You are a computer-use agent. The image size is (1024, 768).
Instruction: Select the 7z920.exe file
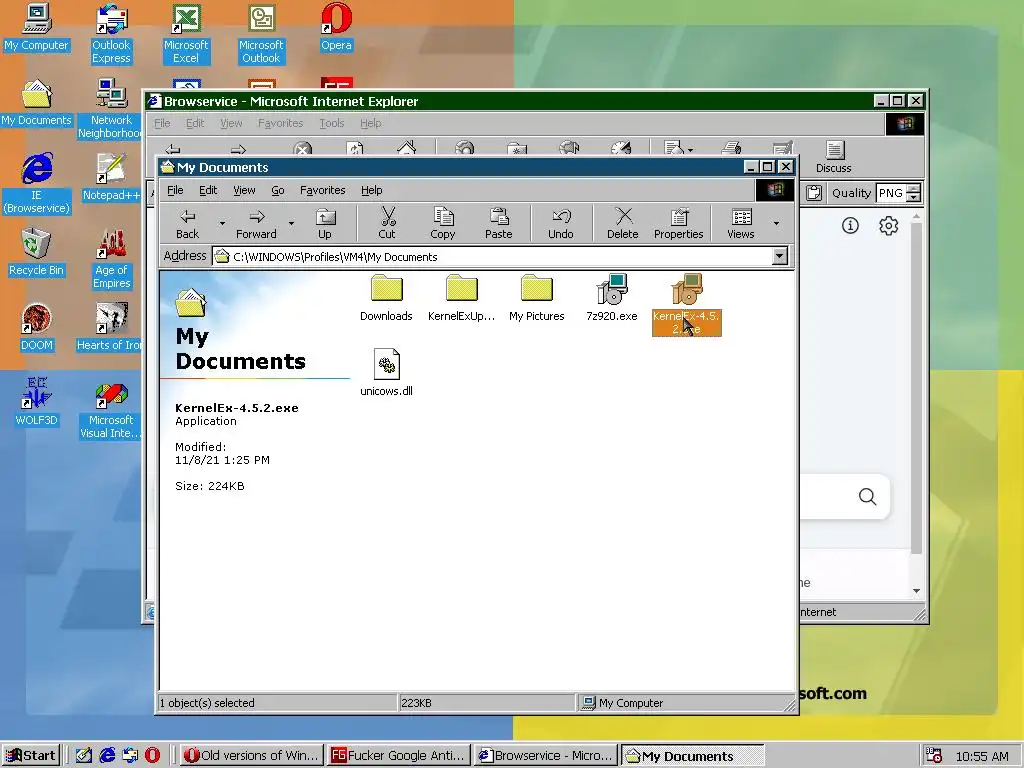(612, 298)
